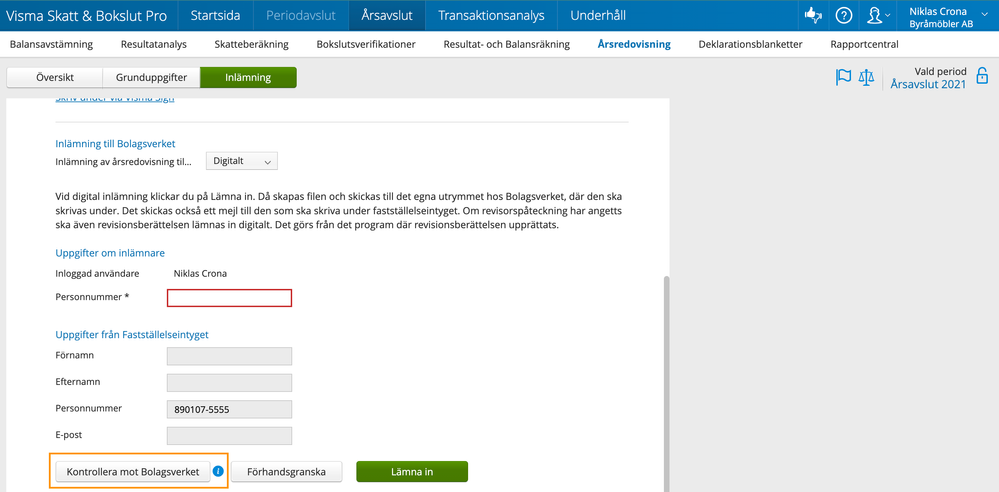Open help via question mark icon
The width and height of the screenshot is (999, 492).
[844, 15]
